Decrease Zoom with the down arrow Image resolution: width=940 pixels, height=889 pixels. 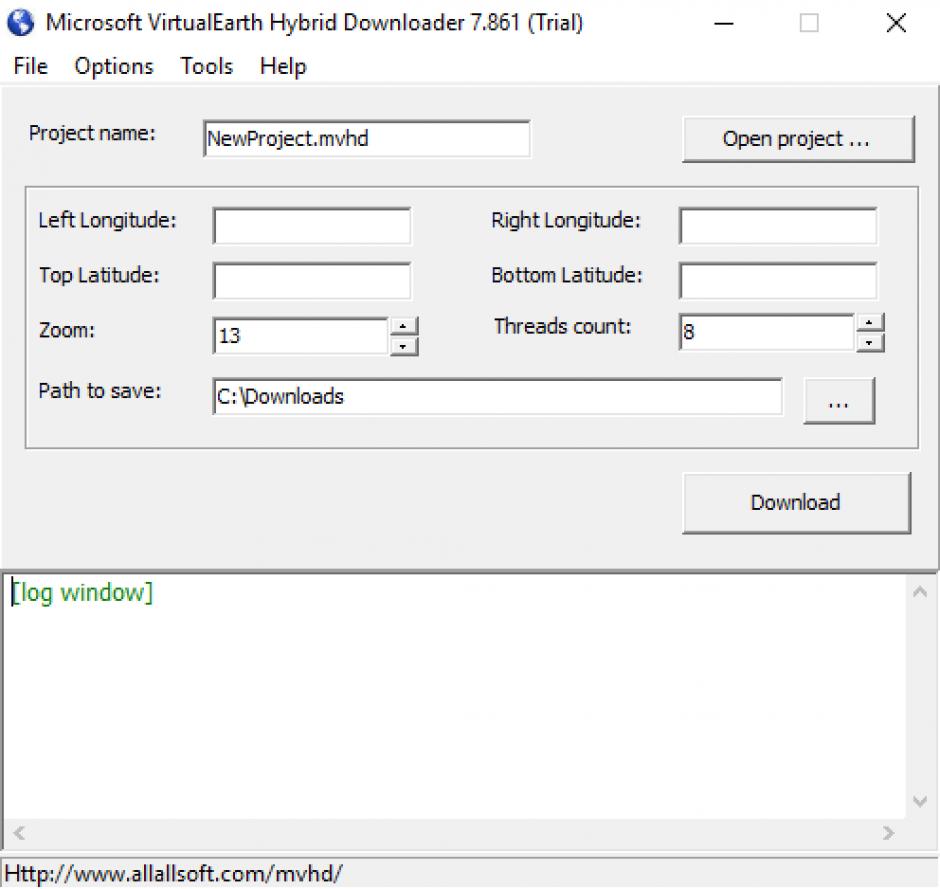(x=404, y=346)
